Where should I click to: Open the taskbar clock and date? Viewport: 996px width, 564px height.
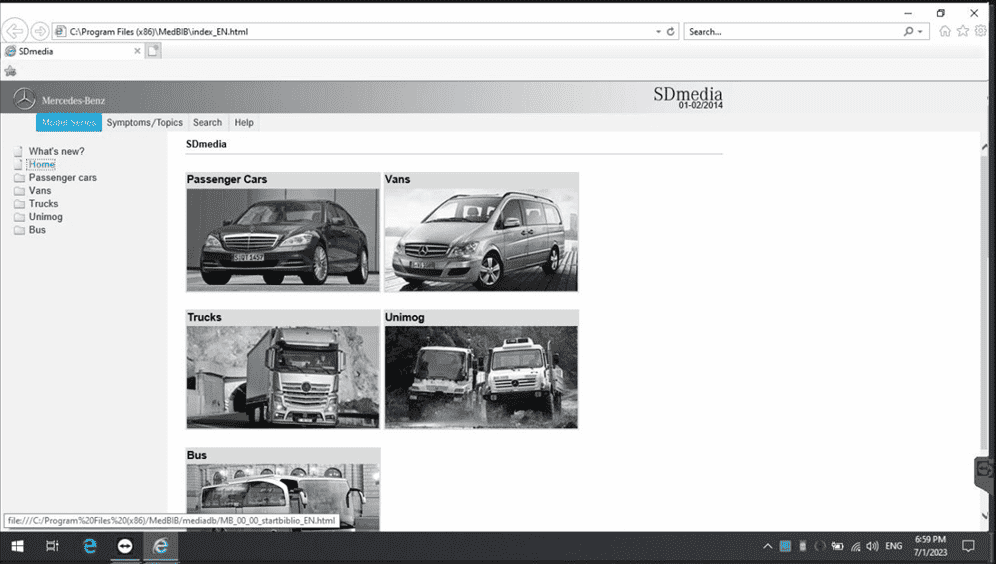coord(930,546)
